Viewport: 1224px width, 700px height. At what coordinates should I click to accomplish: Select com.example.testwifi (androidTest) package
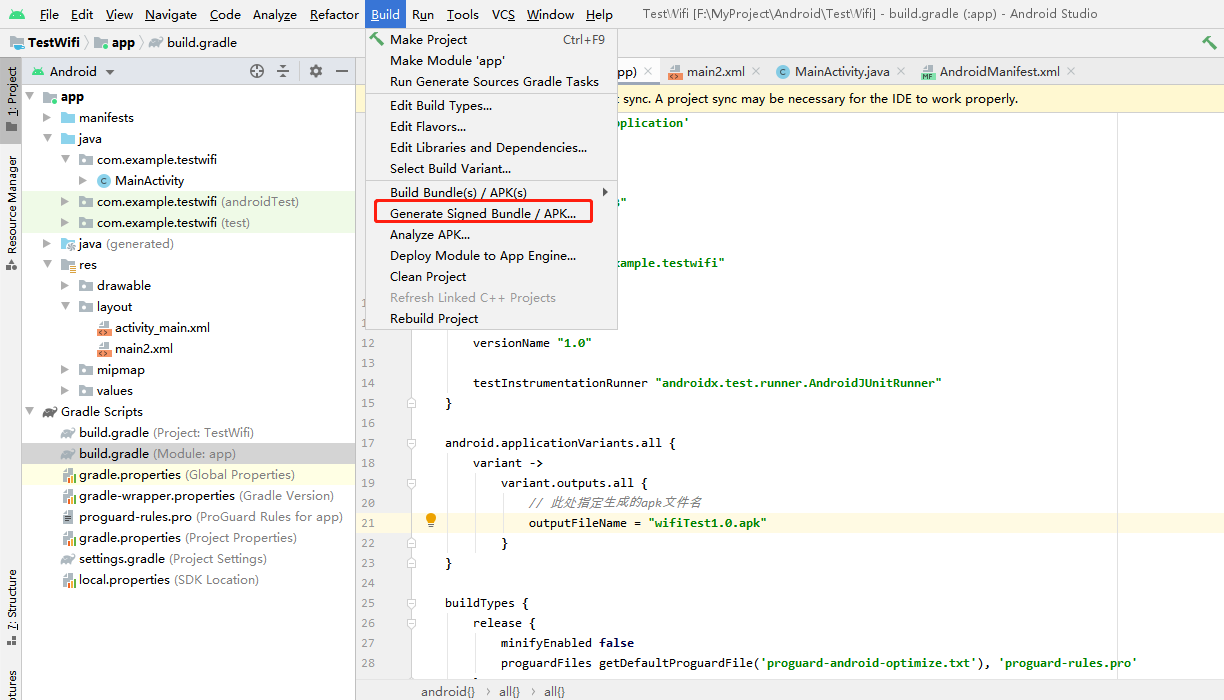pyautogui.click(x=188, y=202)
